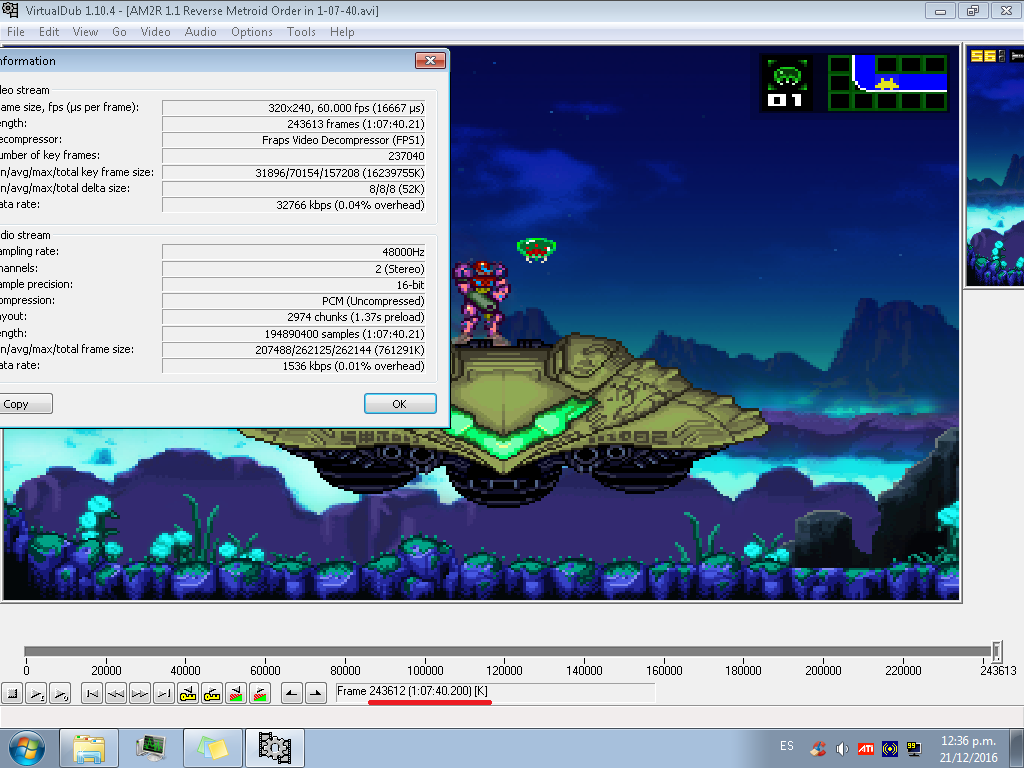The height and width of the screenshot is (768, 1024).
Task: Click Copy in the information dialog
Action: 25,404
